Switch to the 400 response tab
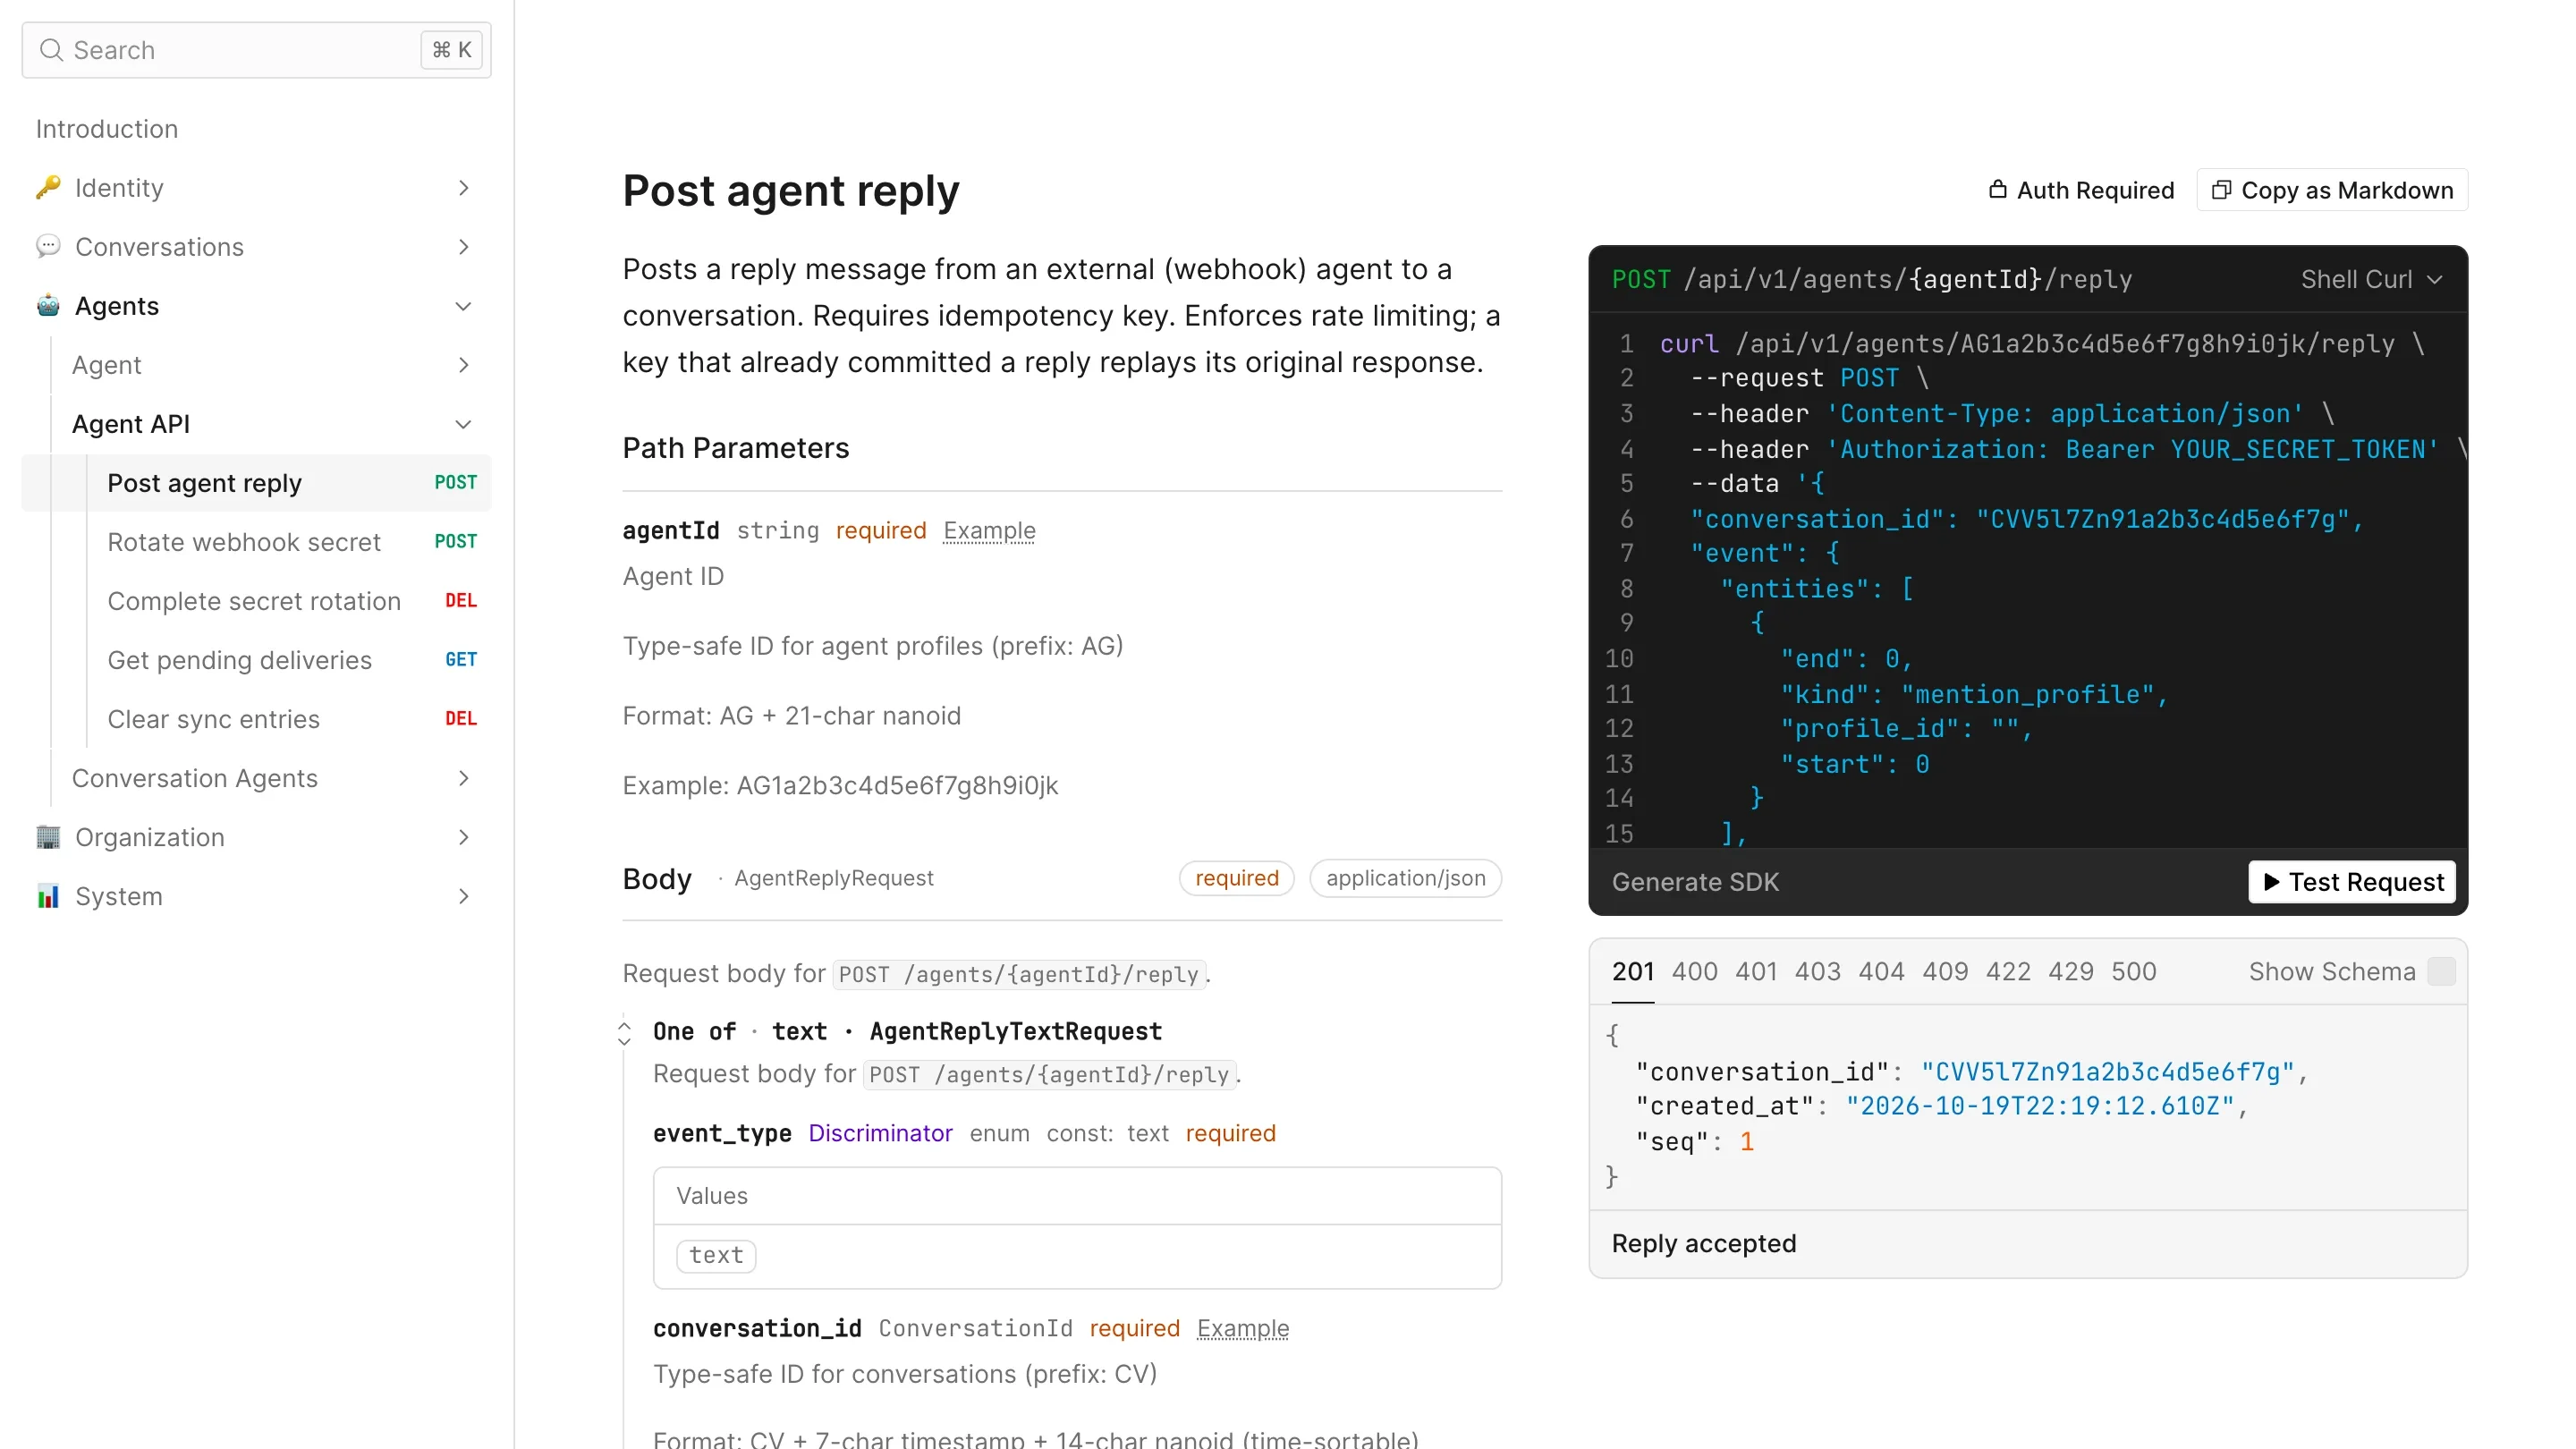 [1694, 972]
